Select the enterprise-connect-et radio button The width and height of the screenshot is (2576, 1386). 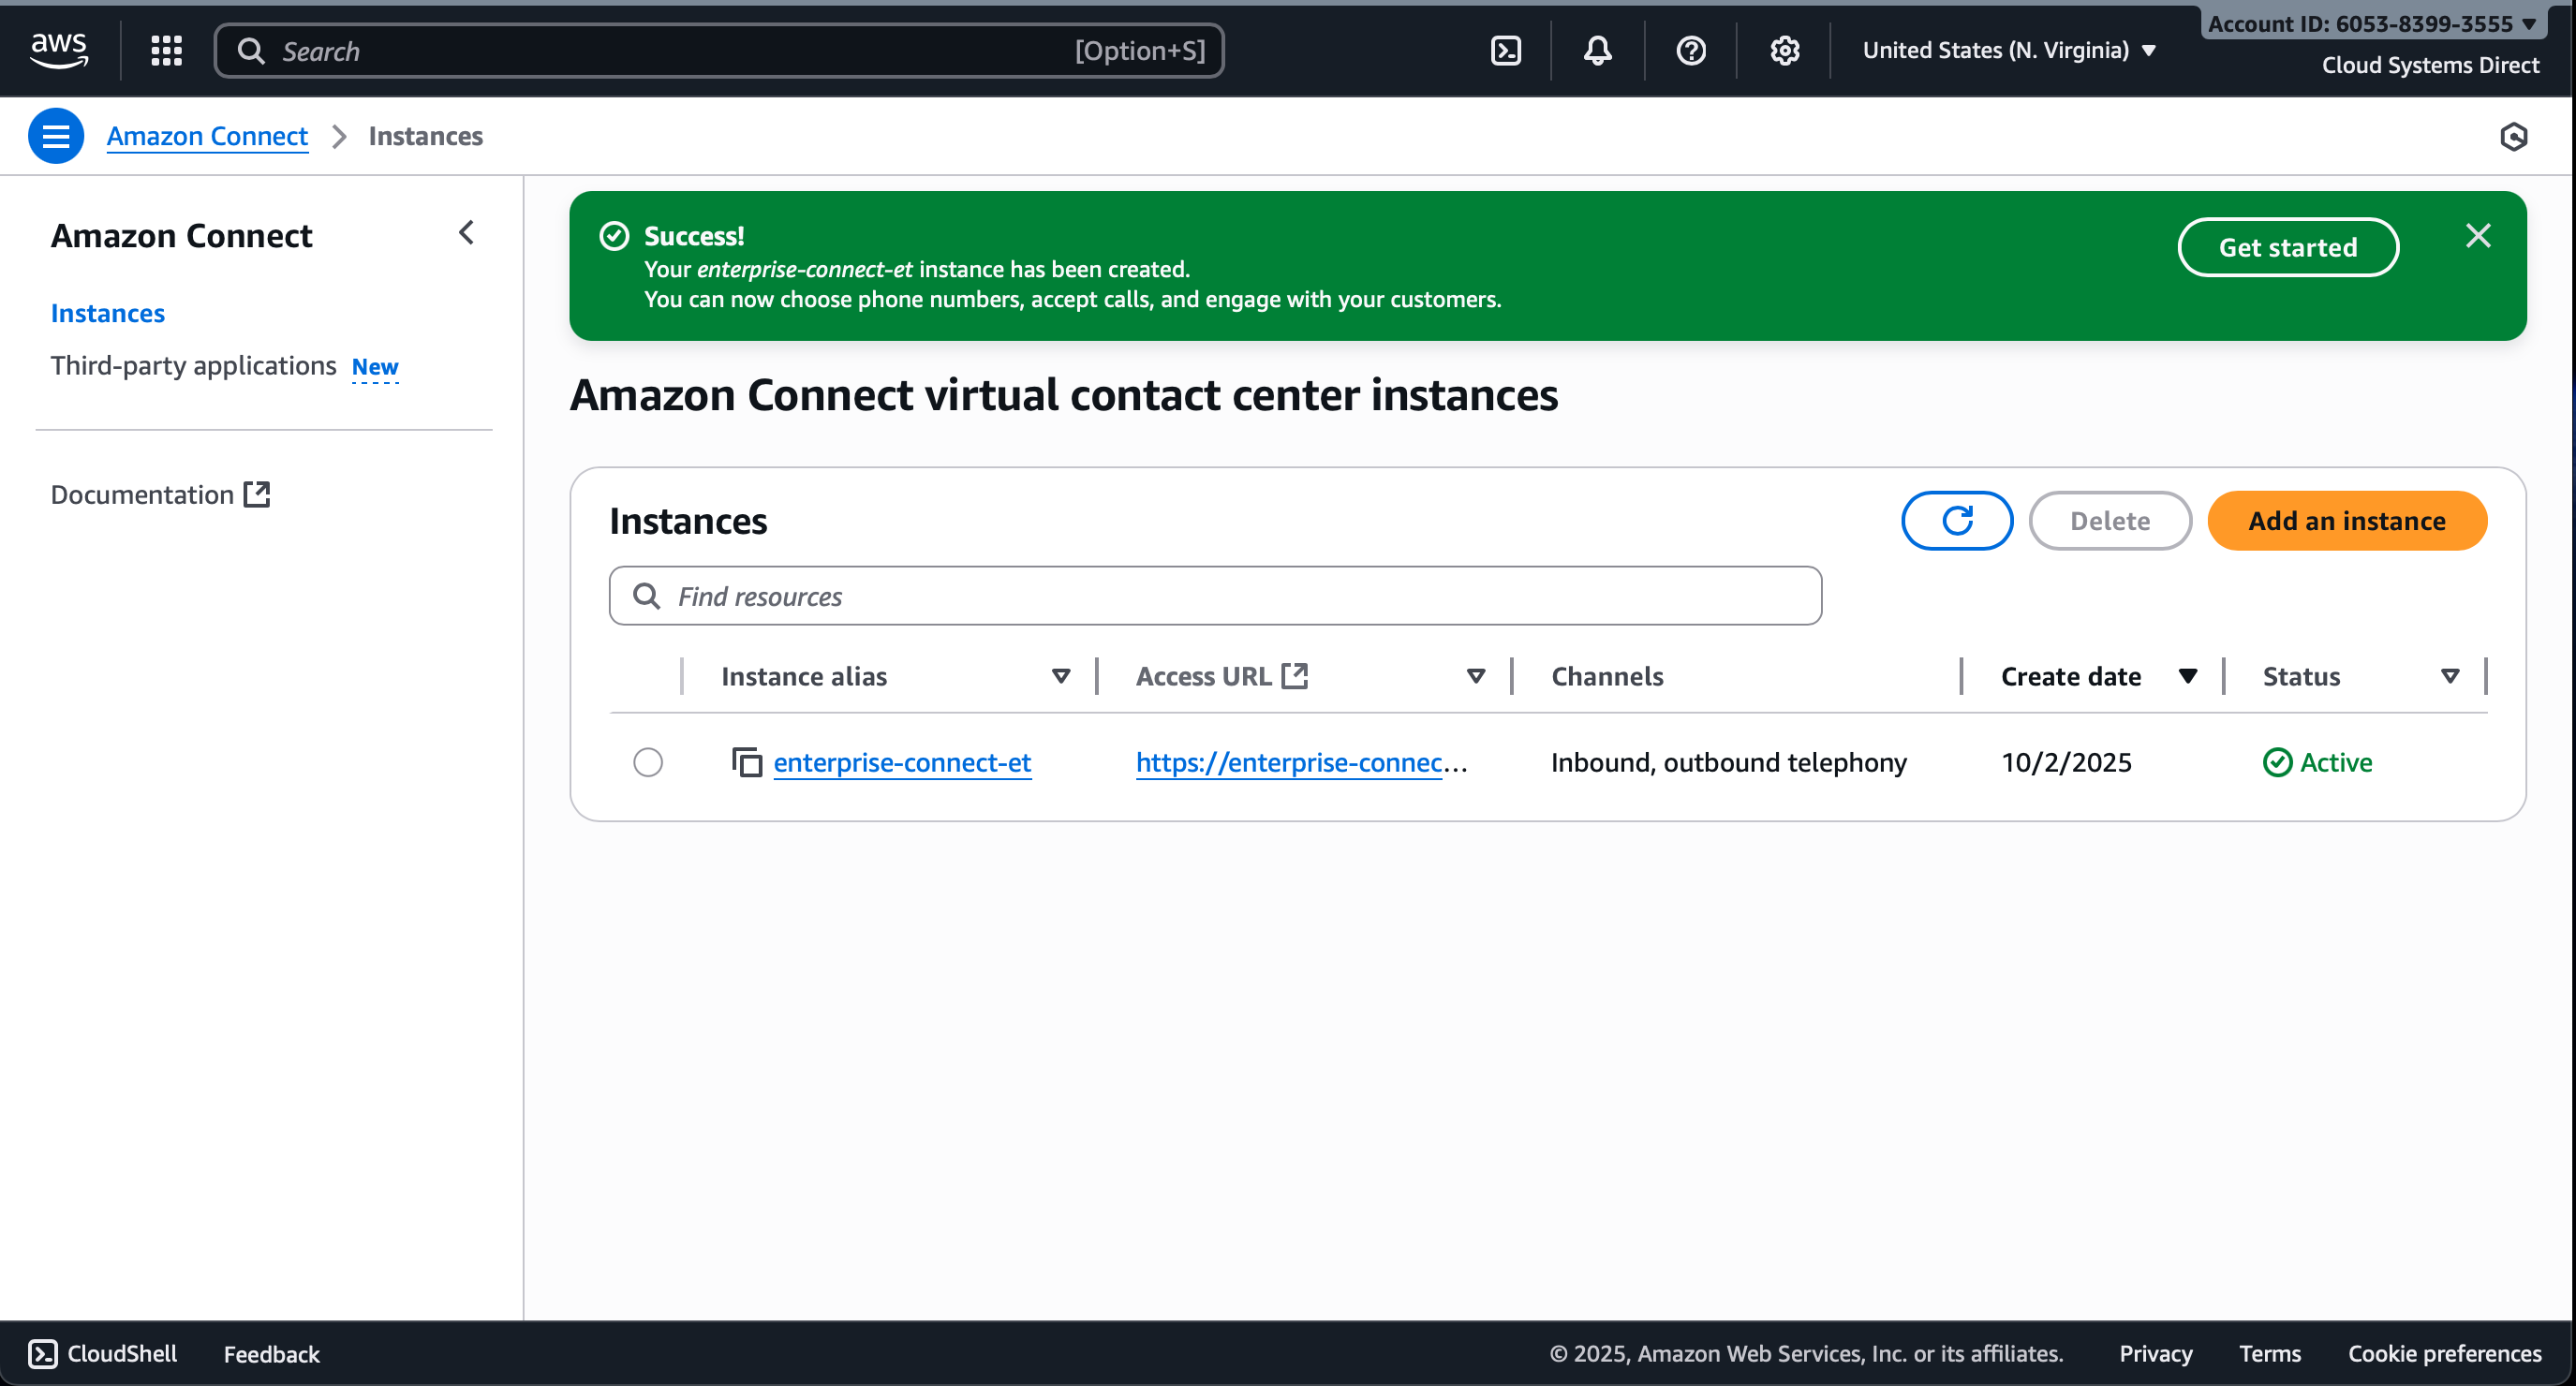pos(648,762)
